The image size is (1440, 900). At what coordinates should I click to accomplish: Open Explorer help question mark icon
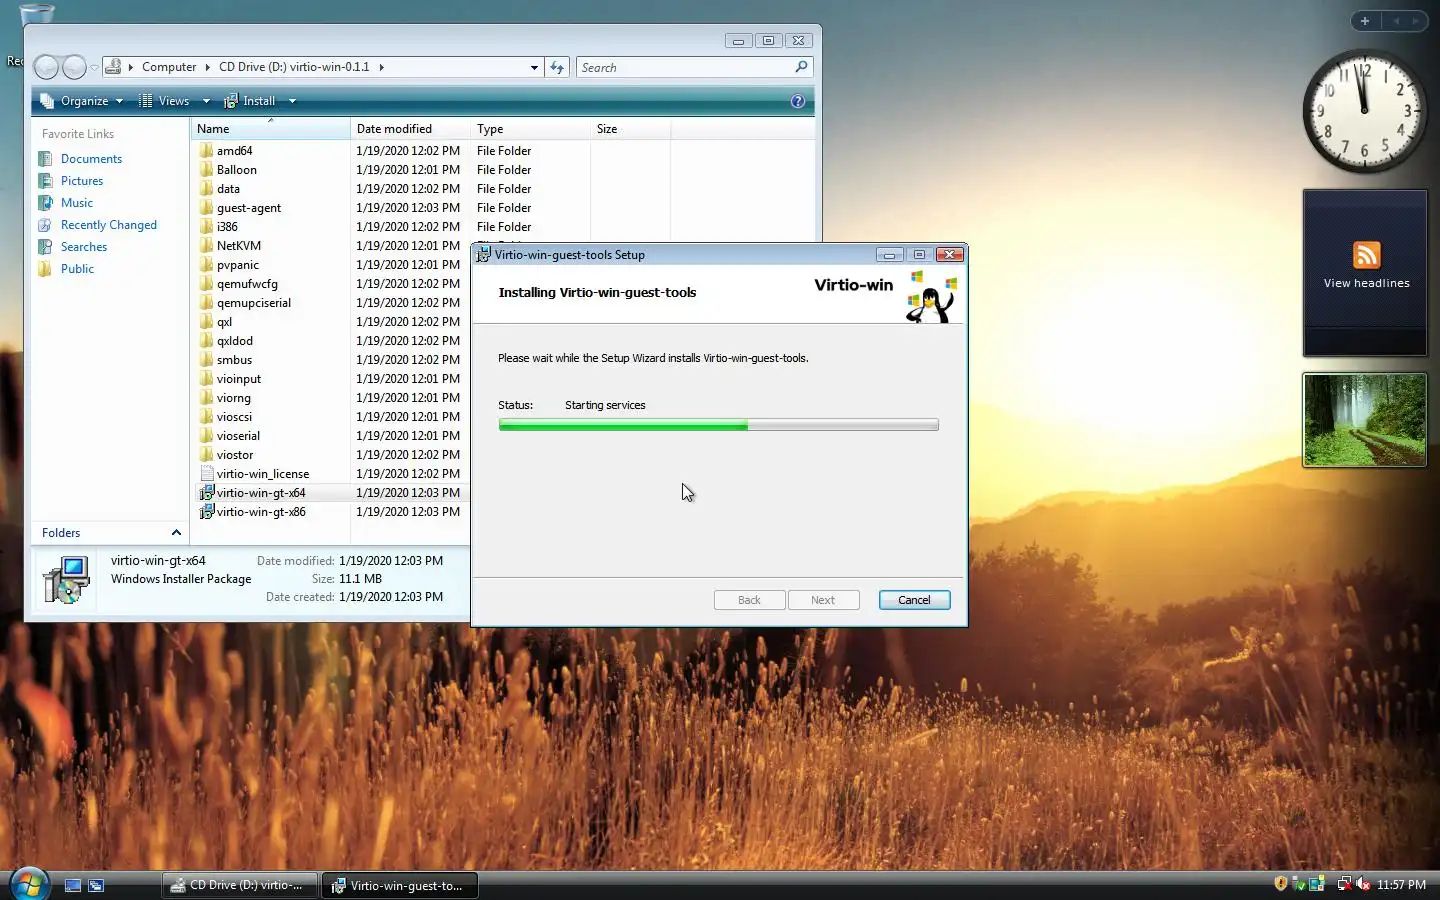(x=798, y=101)
